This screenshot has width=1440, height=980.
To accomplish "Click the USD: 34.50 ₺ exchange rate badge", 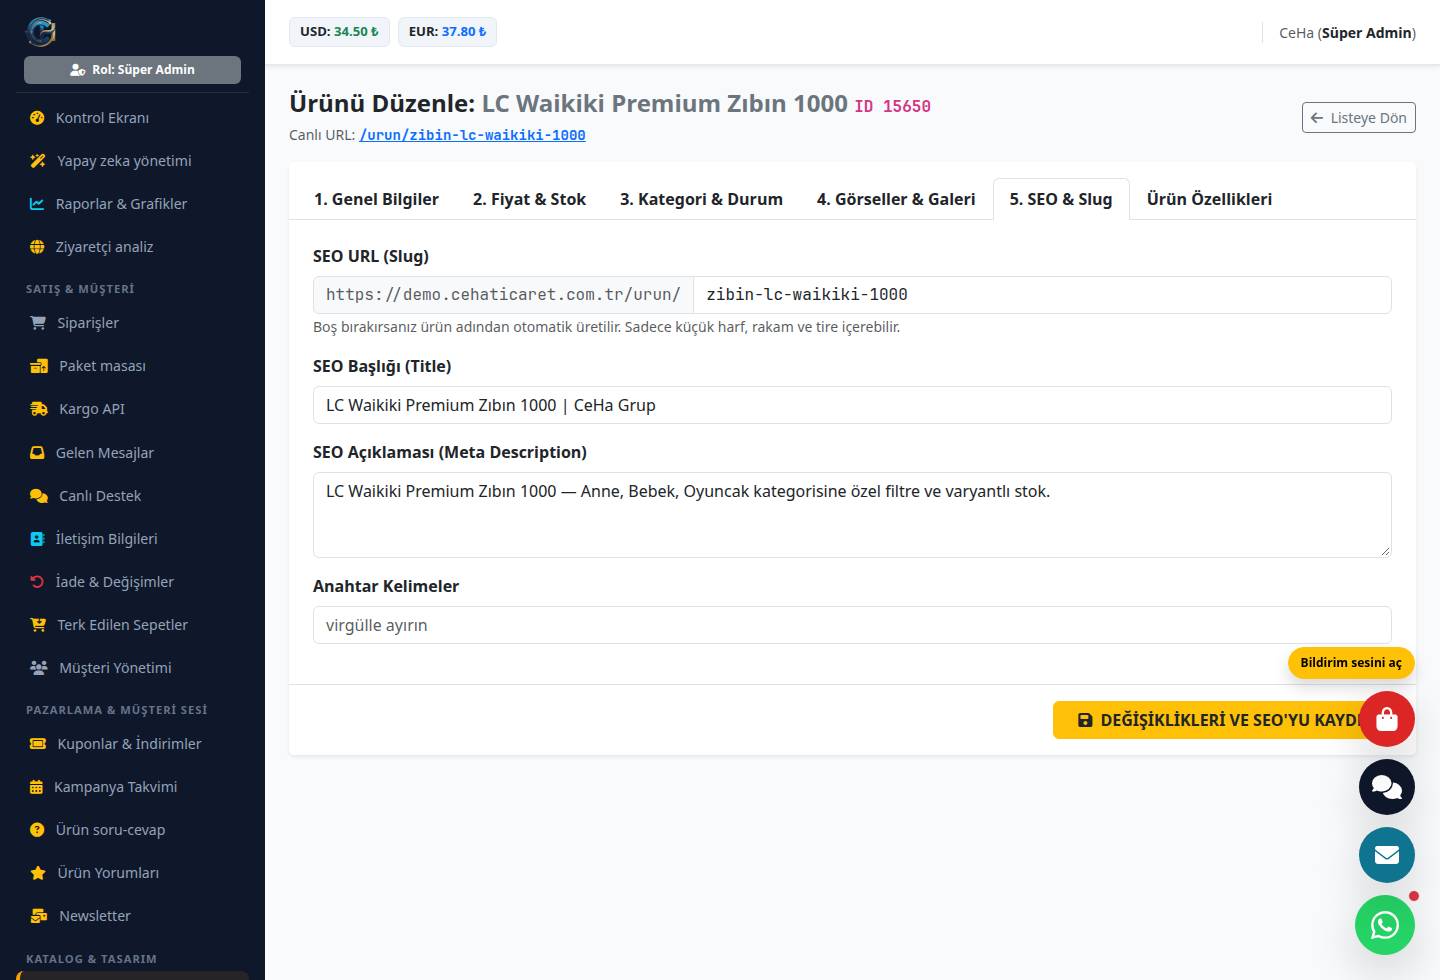I will [x=339, y=32].
